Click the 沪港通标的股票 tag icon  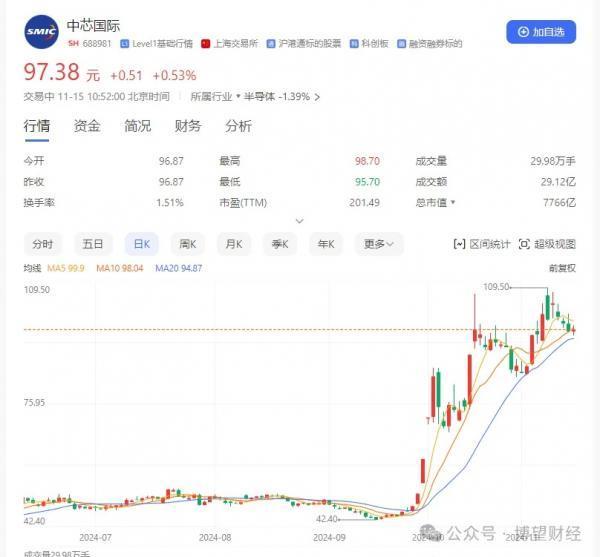click(271, 44)
